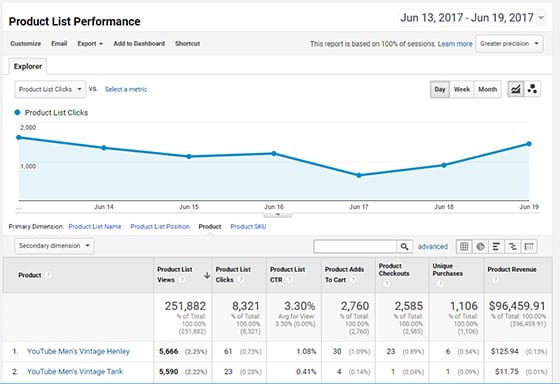Open the Product List Clicks metric dropdown
Screen dimensions: 560x384
click(x=50, y=89)
